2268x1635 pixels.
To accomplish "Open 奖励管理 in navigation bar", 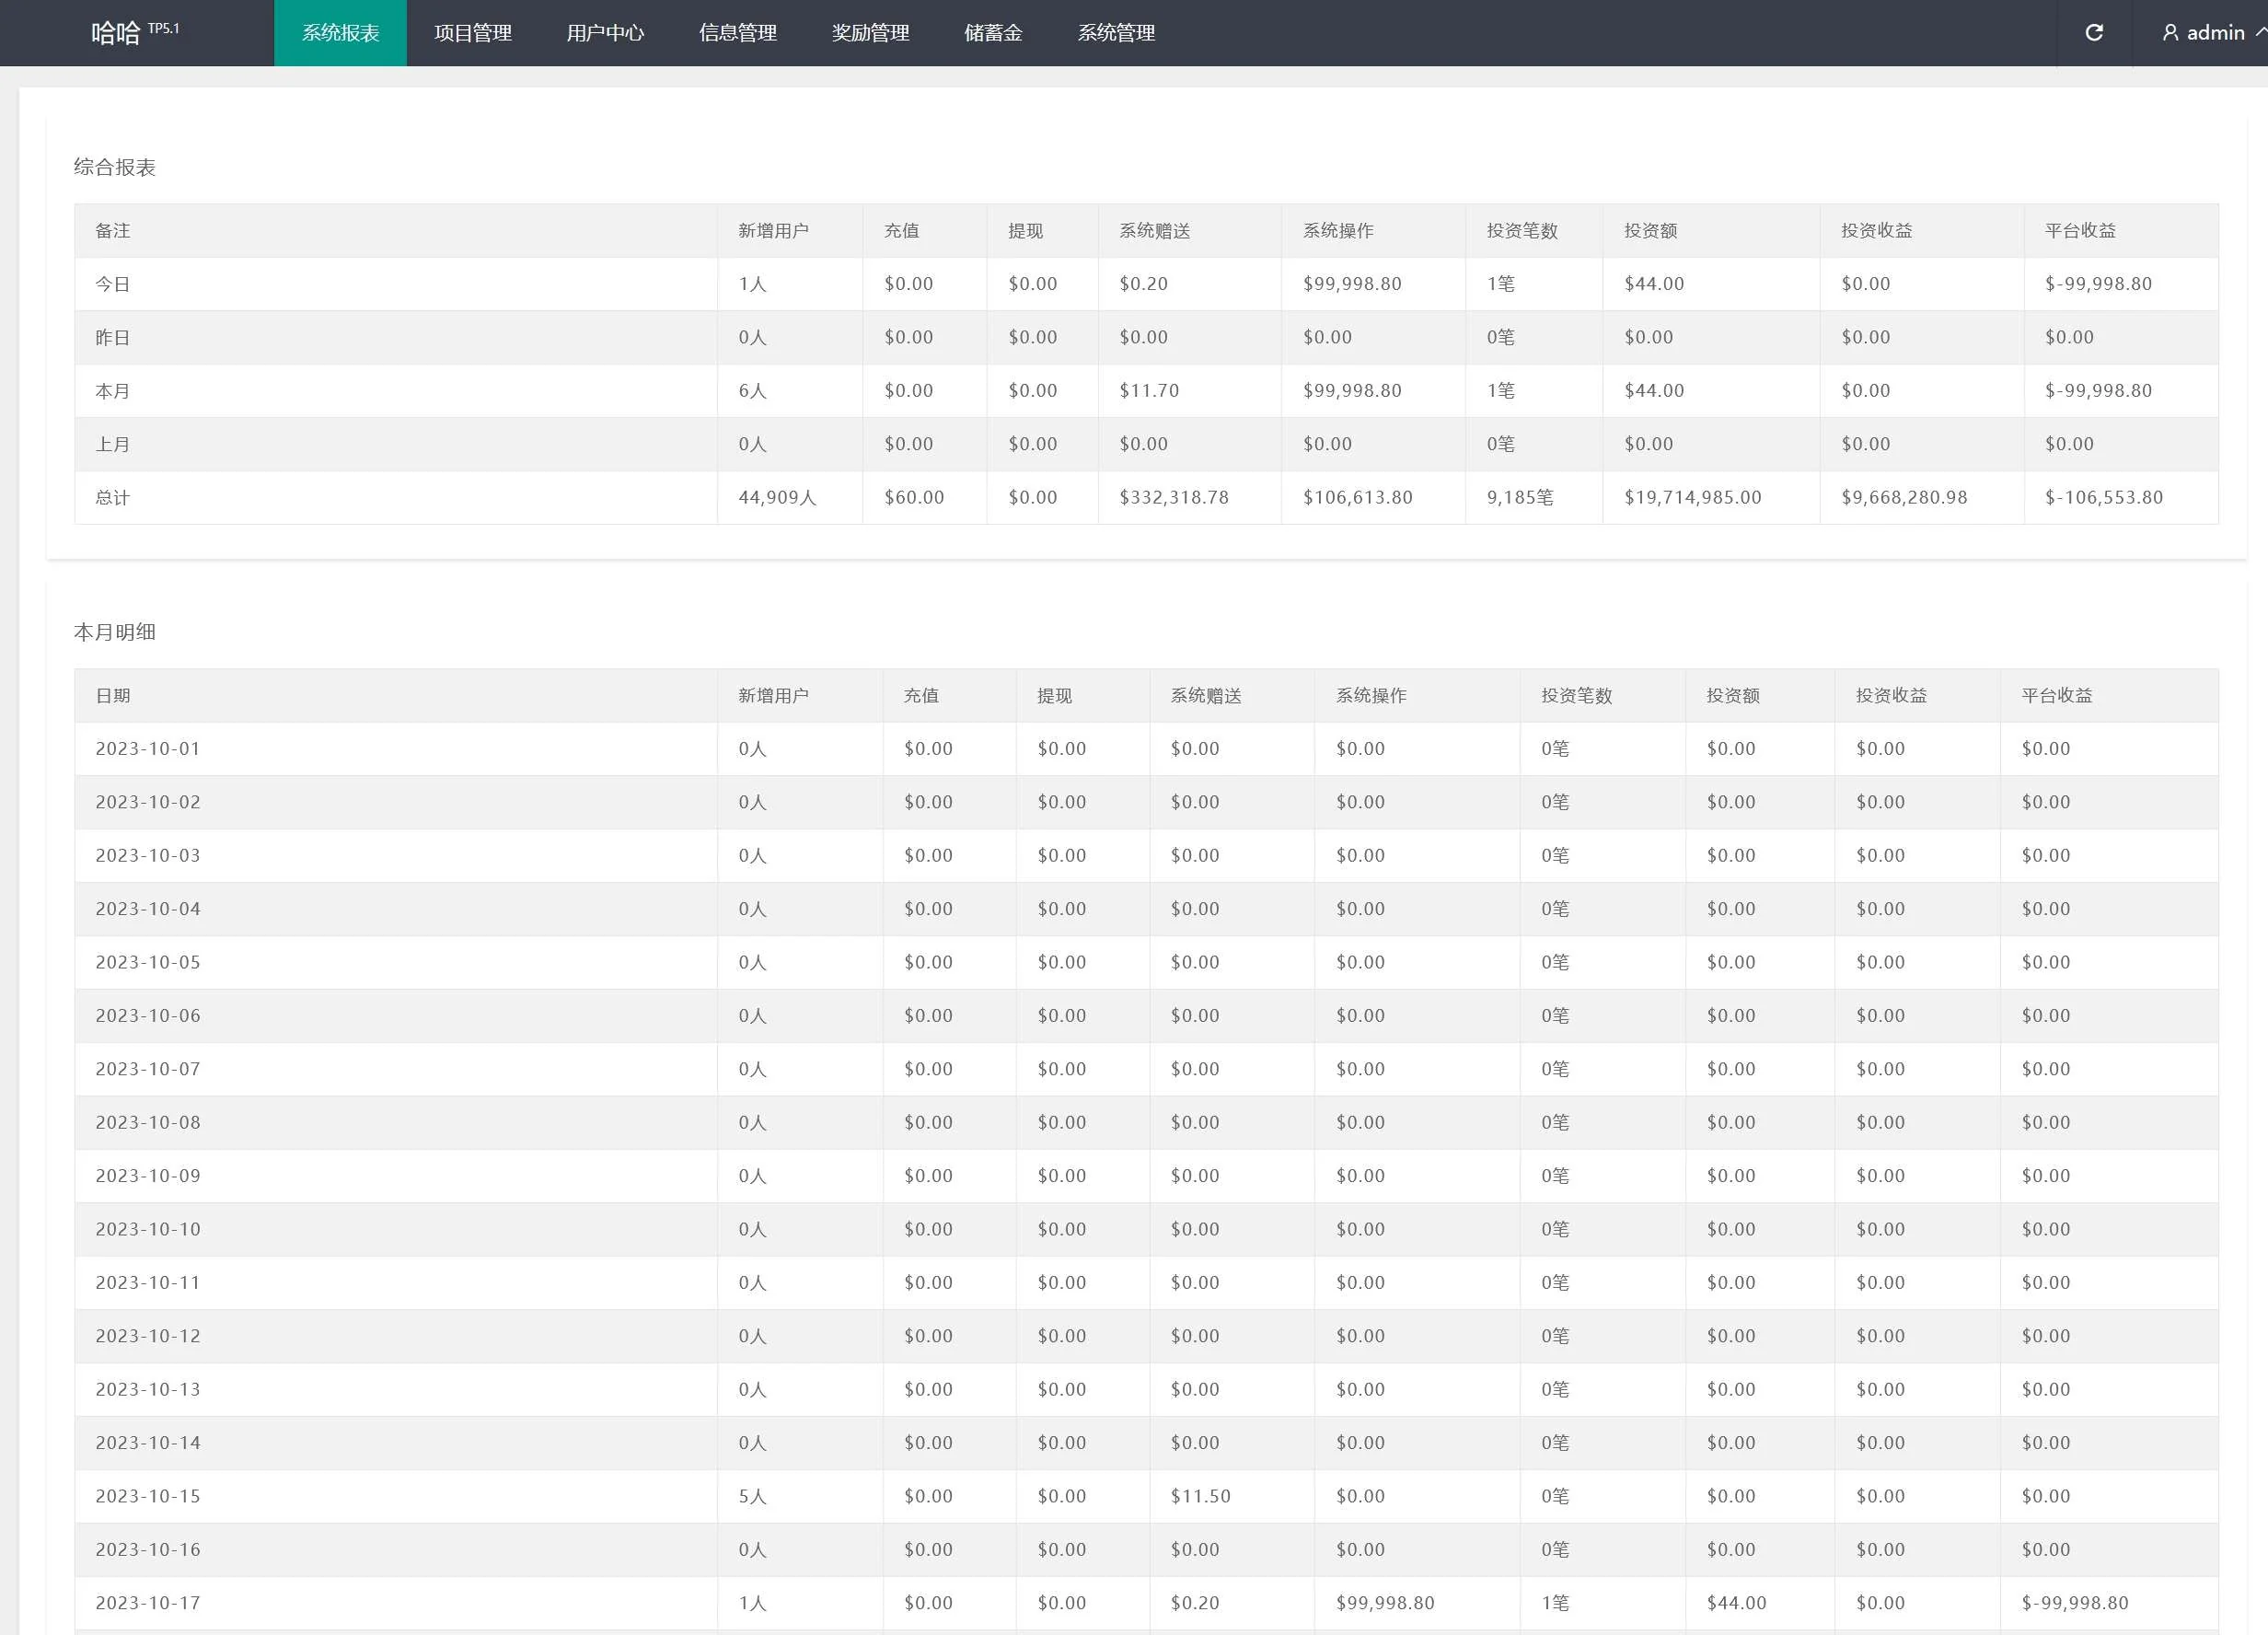I will (870, 33).
